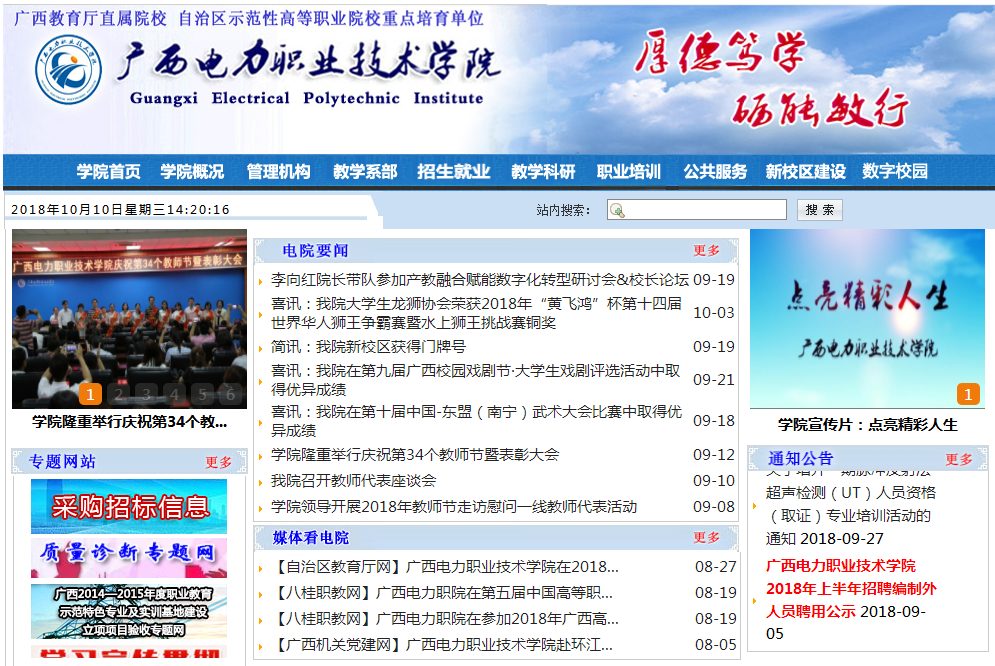Screen dimensions: 995x666
Task: Select slide number 2 on news slideshow
Action: pyautogui.click(x=119, y=395)
